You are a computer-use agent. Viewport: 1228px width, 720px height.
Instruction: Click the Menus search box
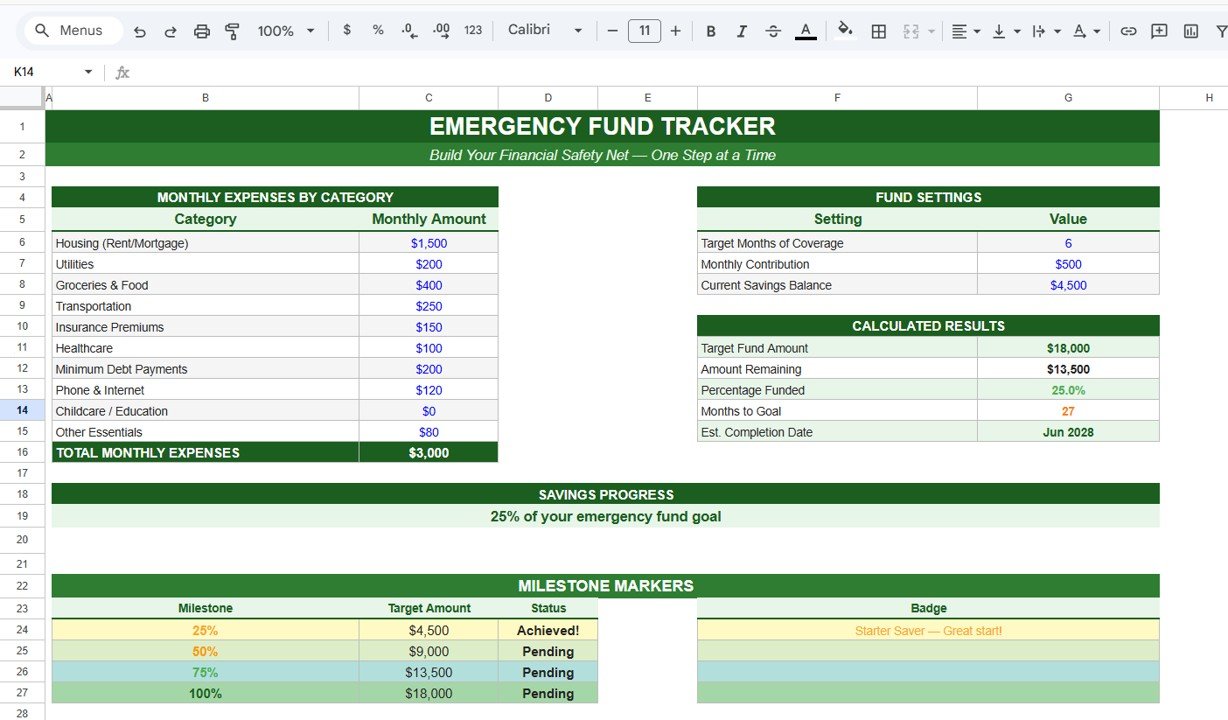pyautogui.click(x=72, y=31)
